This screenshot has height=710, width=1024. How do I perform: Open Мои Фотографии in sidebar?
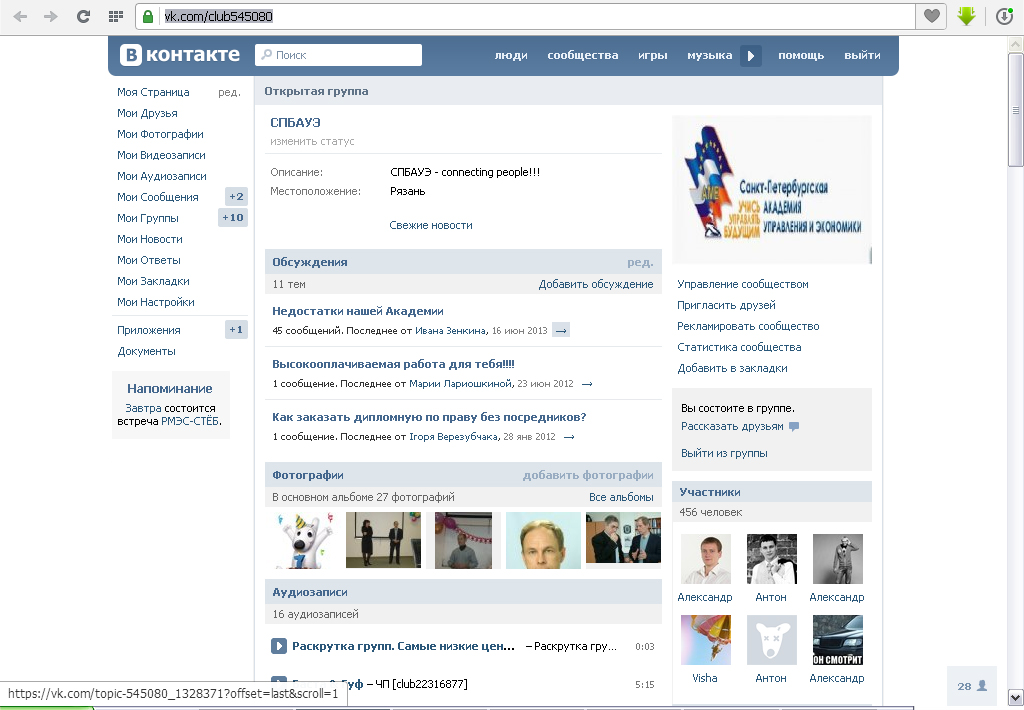(x=160, y=134)
